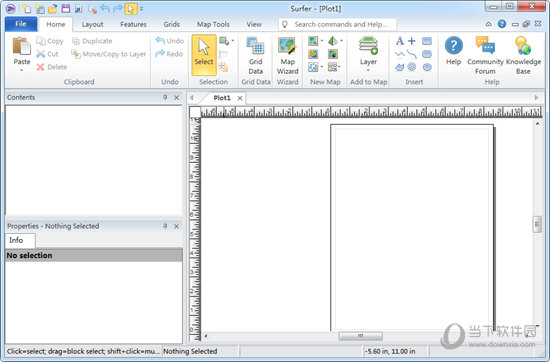550x362 pixels.
Task: Select the Plot1 document tab
Action: (222, 98)
